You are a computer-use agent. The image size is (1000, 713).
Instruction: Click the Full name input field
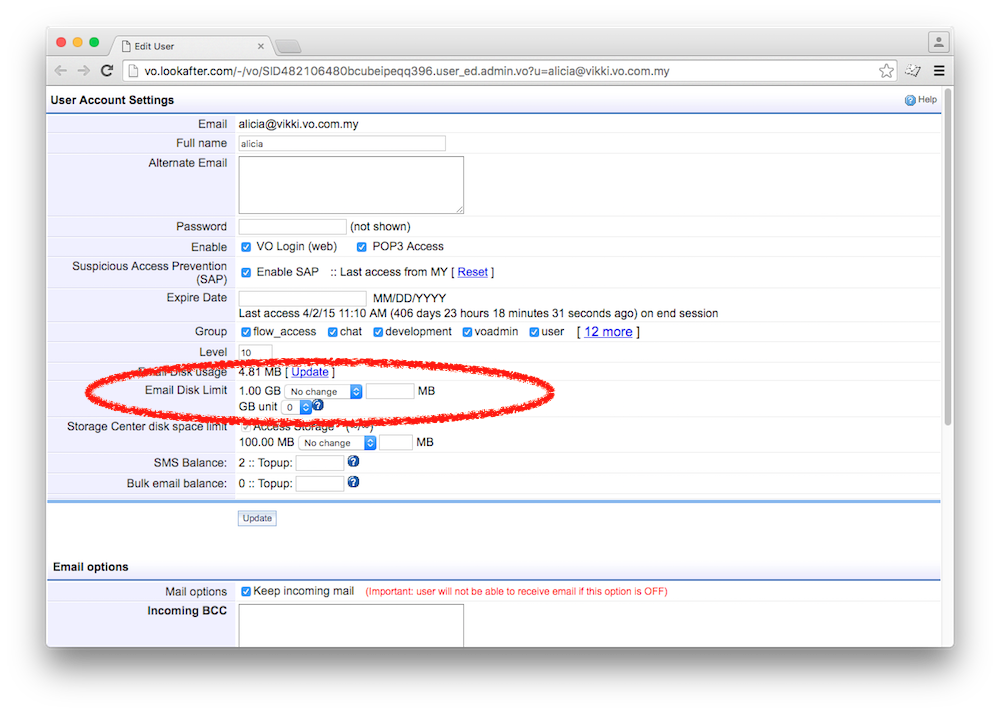click(342, 143)
